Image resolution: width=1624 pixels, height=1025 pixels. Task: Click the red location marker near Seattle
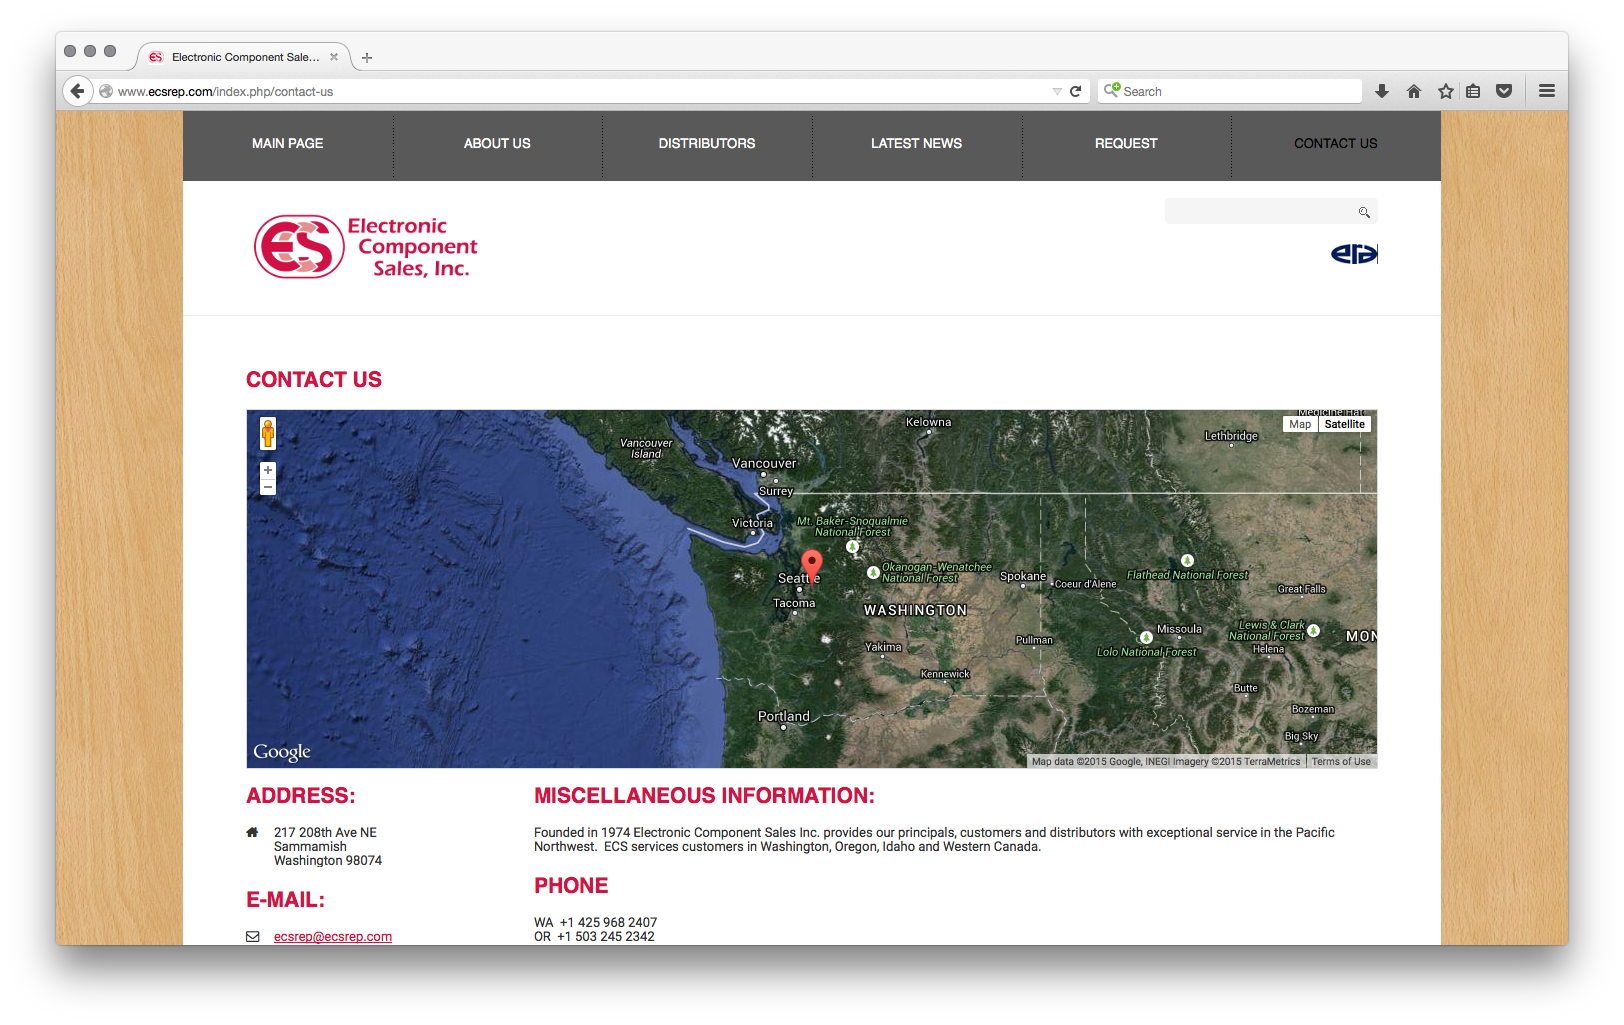click(x=812, y=565)
